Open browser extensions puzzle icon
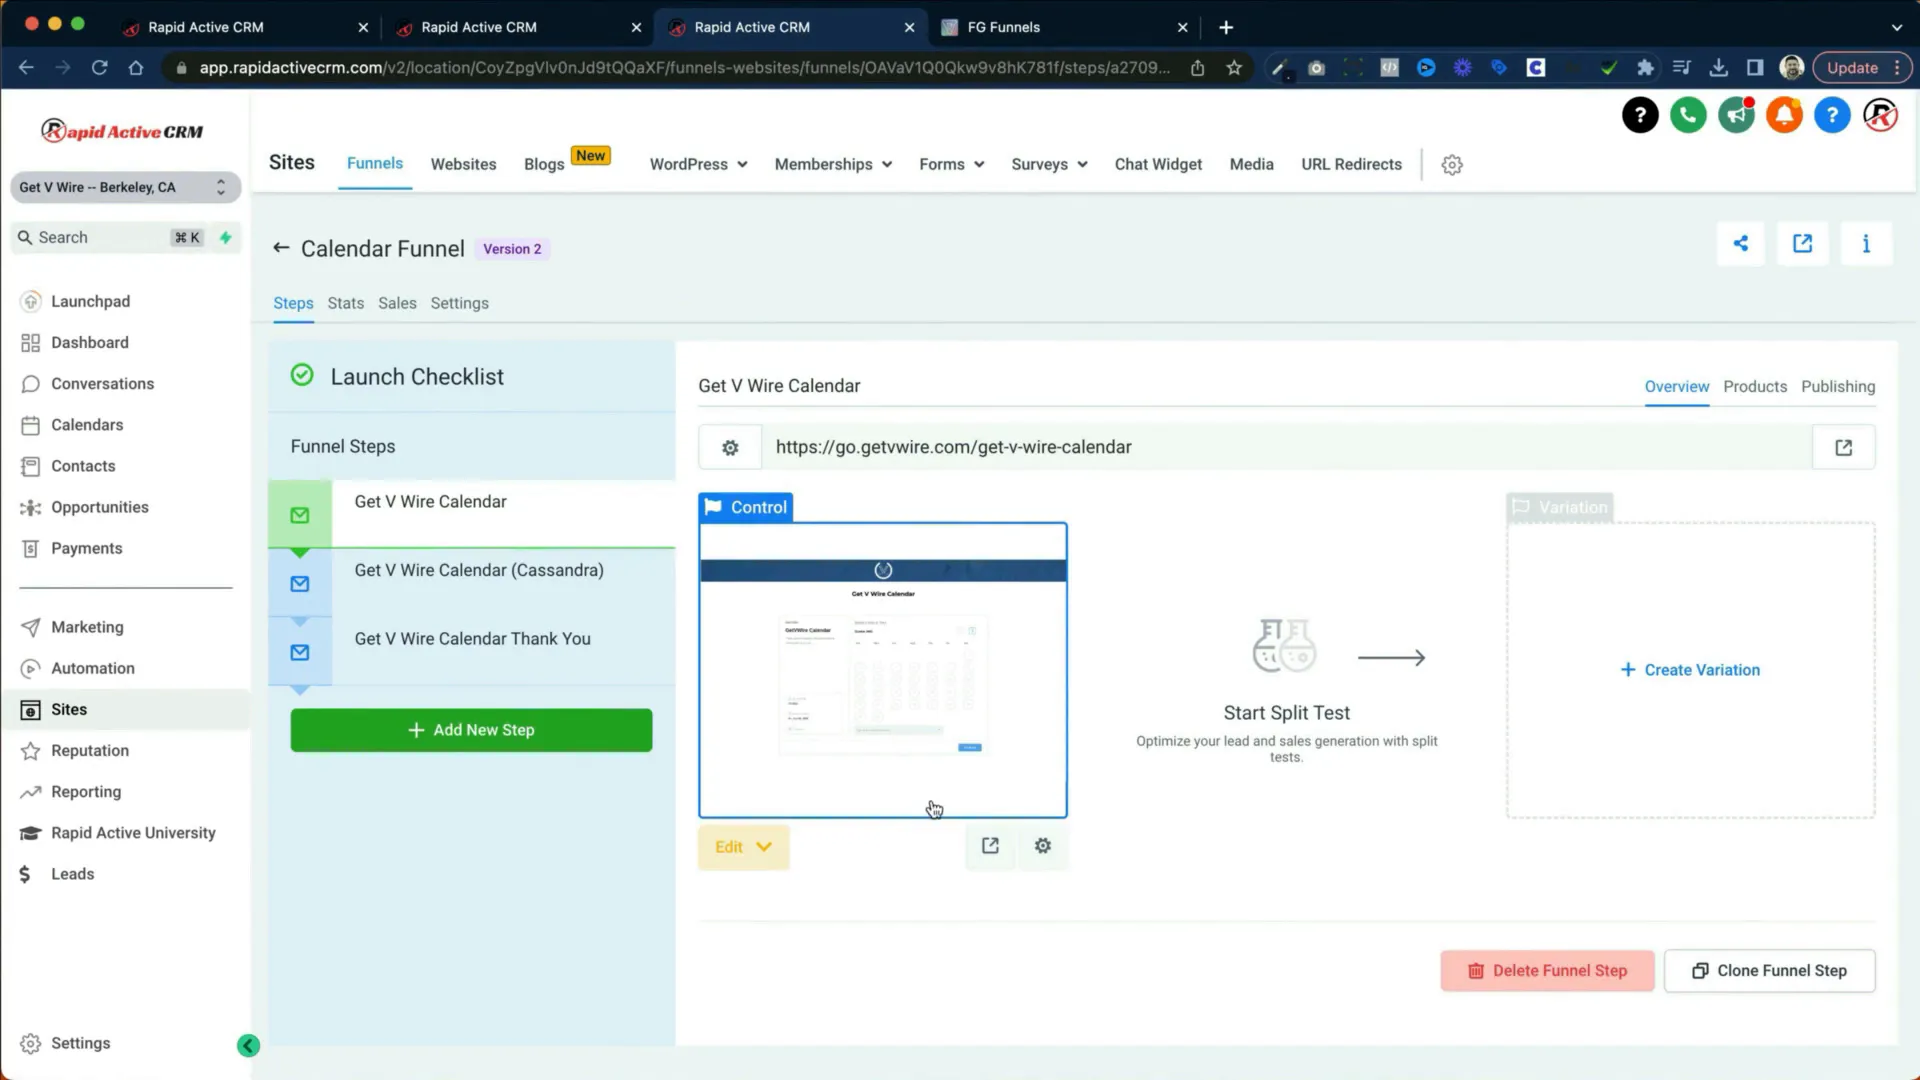The width and height of the screenshot is (1920, 1080). click(1645, 68)
